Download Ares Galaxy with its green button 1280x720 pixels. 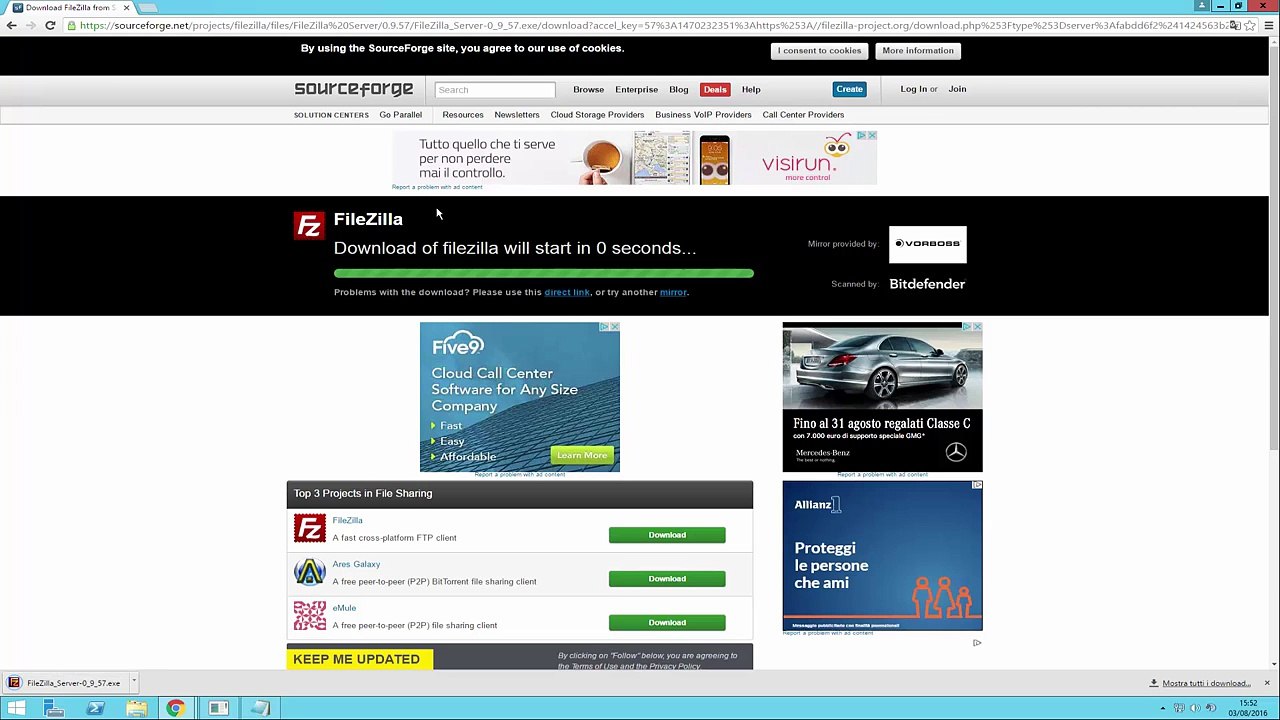tap(667, 579)
